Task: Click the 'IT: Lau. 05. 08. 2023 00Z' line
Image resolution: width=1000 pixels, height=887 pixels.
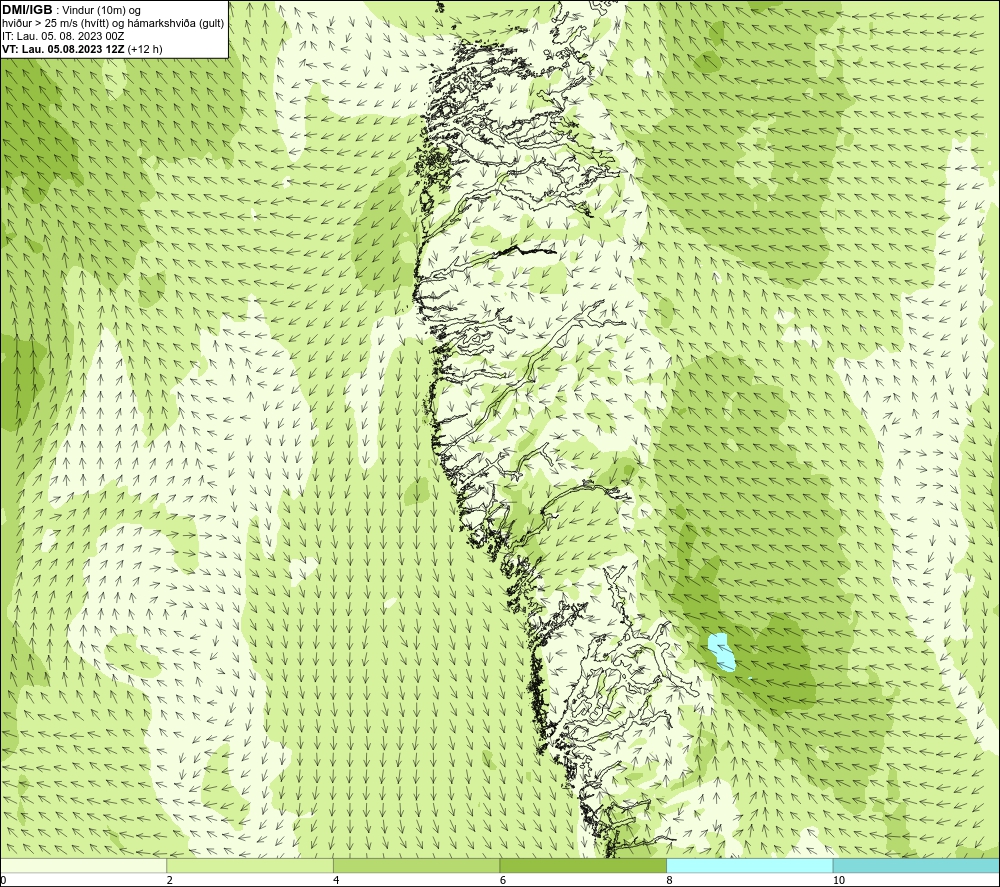Action: click(63, 36)
